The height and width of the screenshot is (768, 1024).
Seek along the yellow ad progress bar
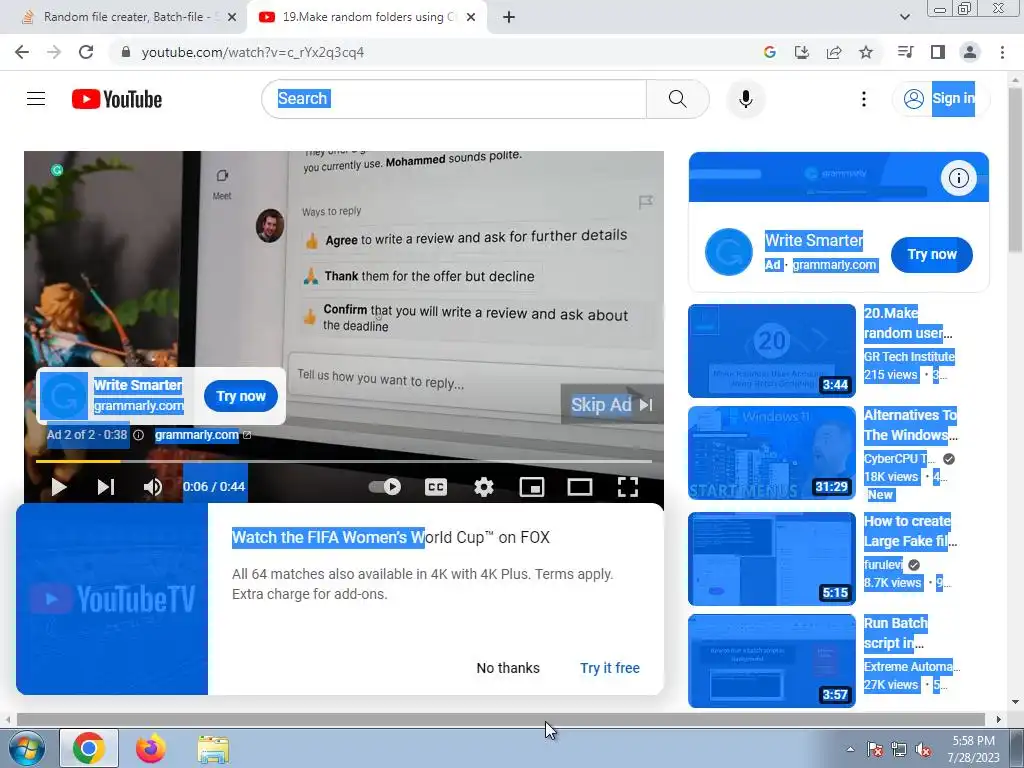click(344, 461)
